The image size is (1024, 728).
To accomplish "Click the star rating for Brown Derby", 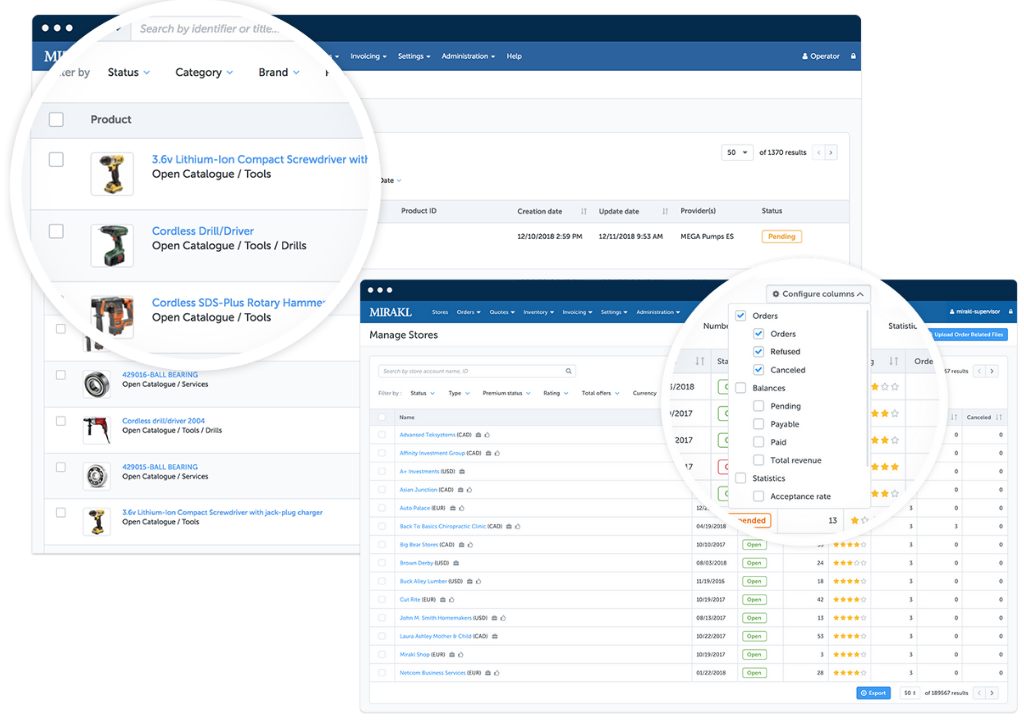I will [x=850, y=563].
